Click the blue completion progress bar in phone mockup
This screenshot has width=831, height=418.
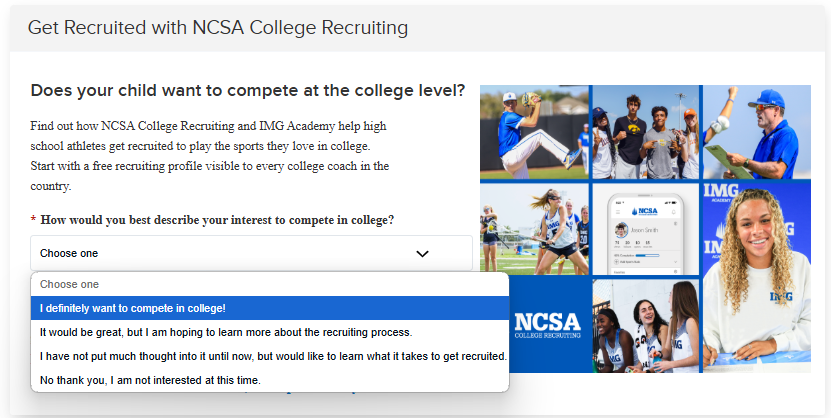pos(647,255)
